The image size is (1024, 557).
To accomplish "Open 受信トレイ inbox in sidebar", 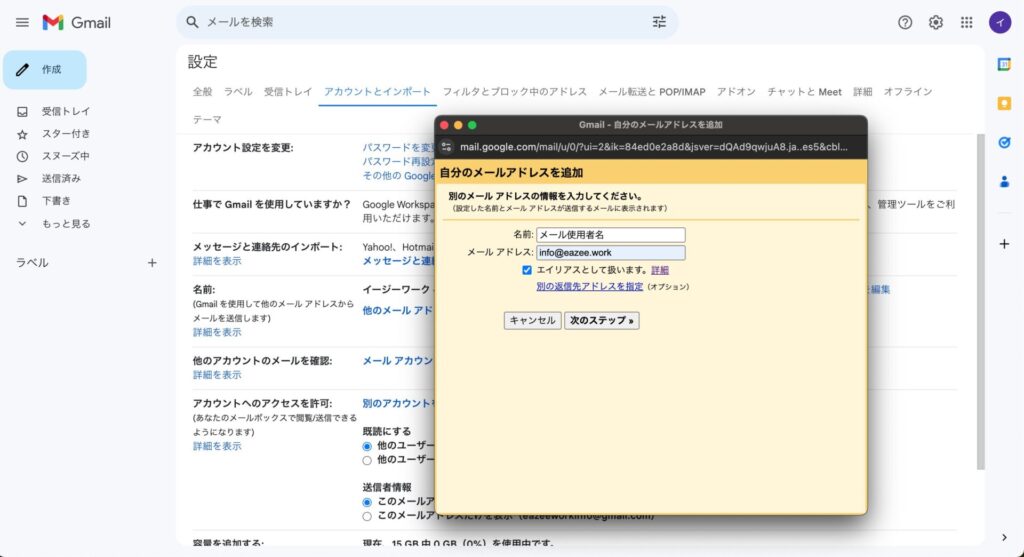I will tap(65, 111).
